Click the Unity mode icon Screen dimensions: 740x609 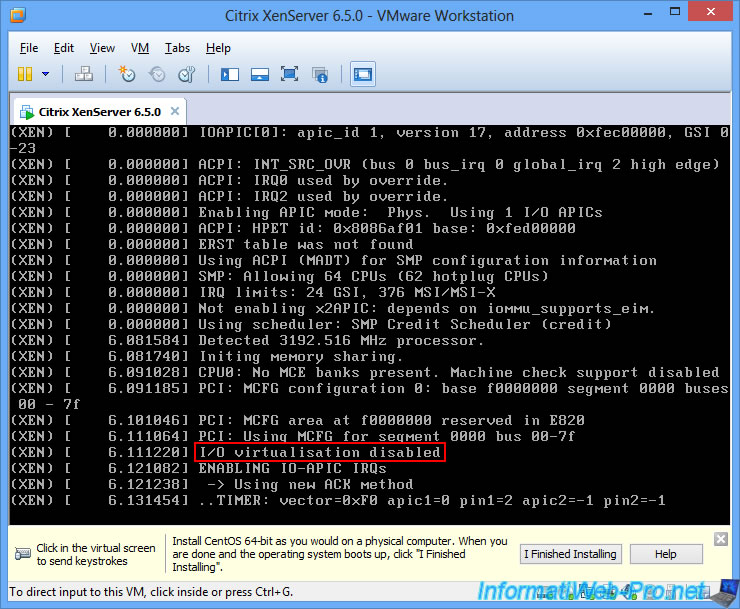tap(320, 74)
